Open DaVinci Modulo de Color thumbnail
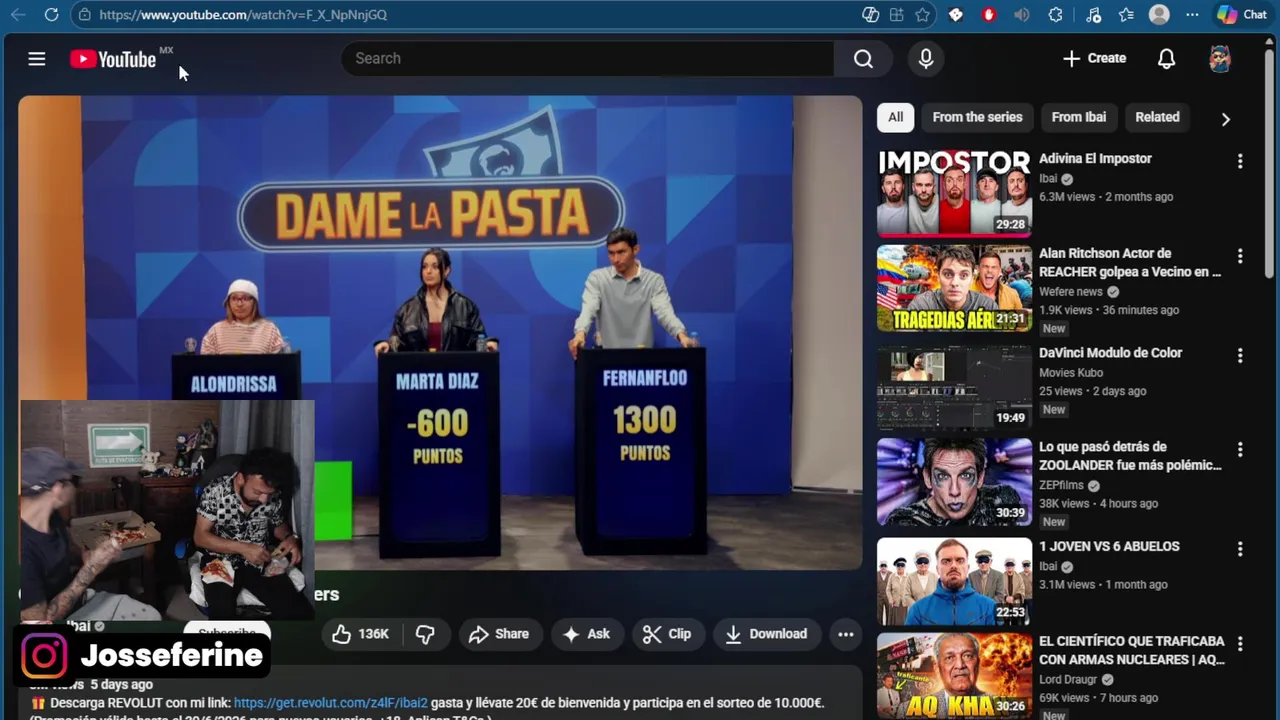Viewport: 1280px width, 720px height. (x=954, y=388)
